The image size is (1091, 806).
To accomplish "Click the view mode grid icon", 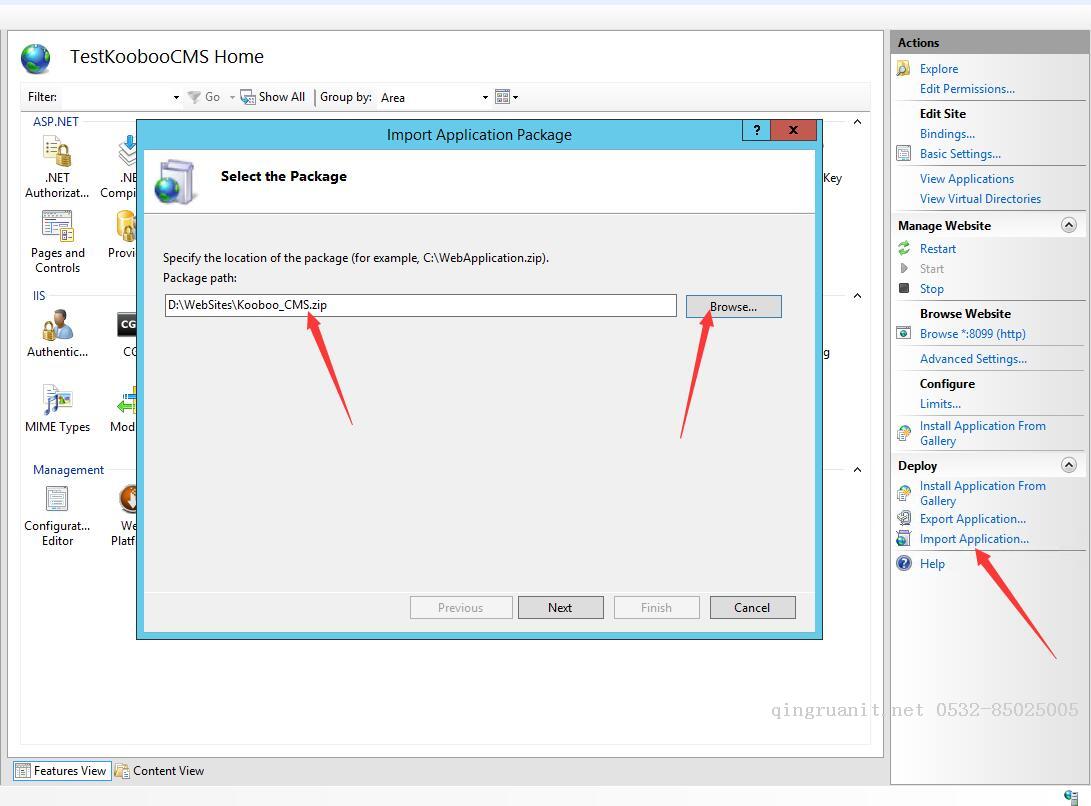I will [x=502, y=97].
